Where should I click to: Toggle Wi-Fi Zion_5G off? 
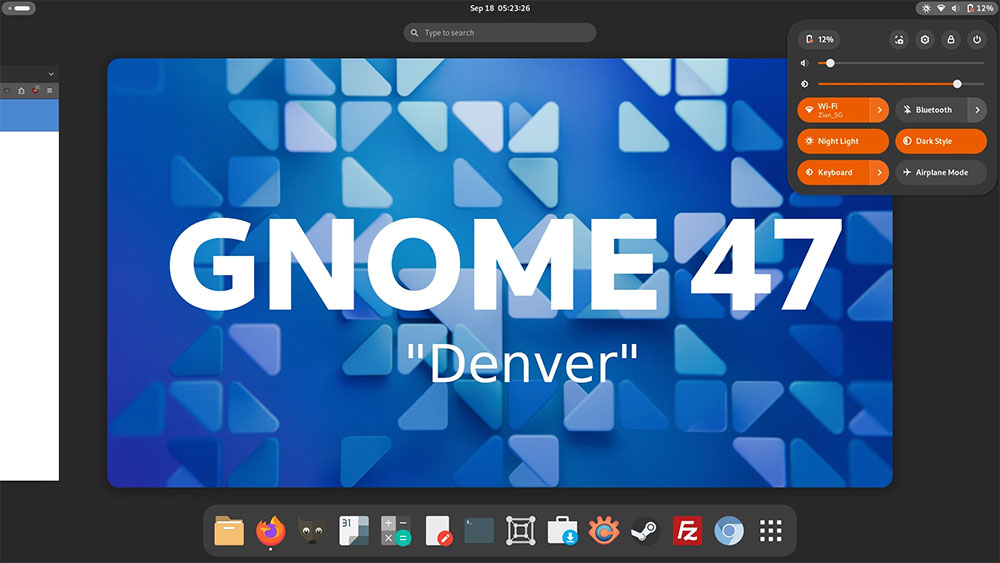click(x=833, y=110)
